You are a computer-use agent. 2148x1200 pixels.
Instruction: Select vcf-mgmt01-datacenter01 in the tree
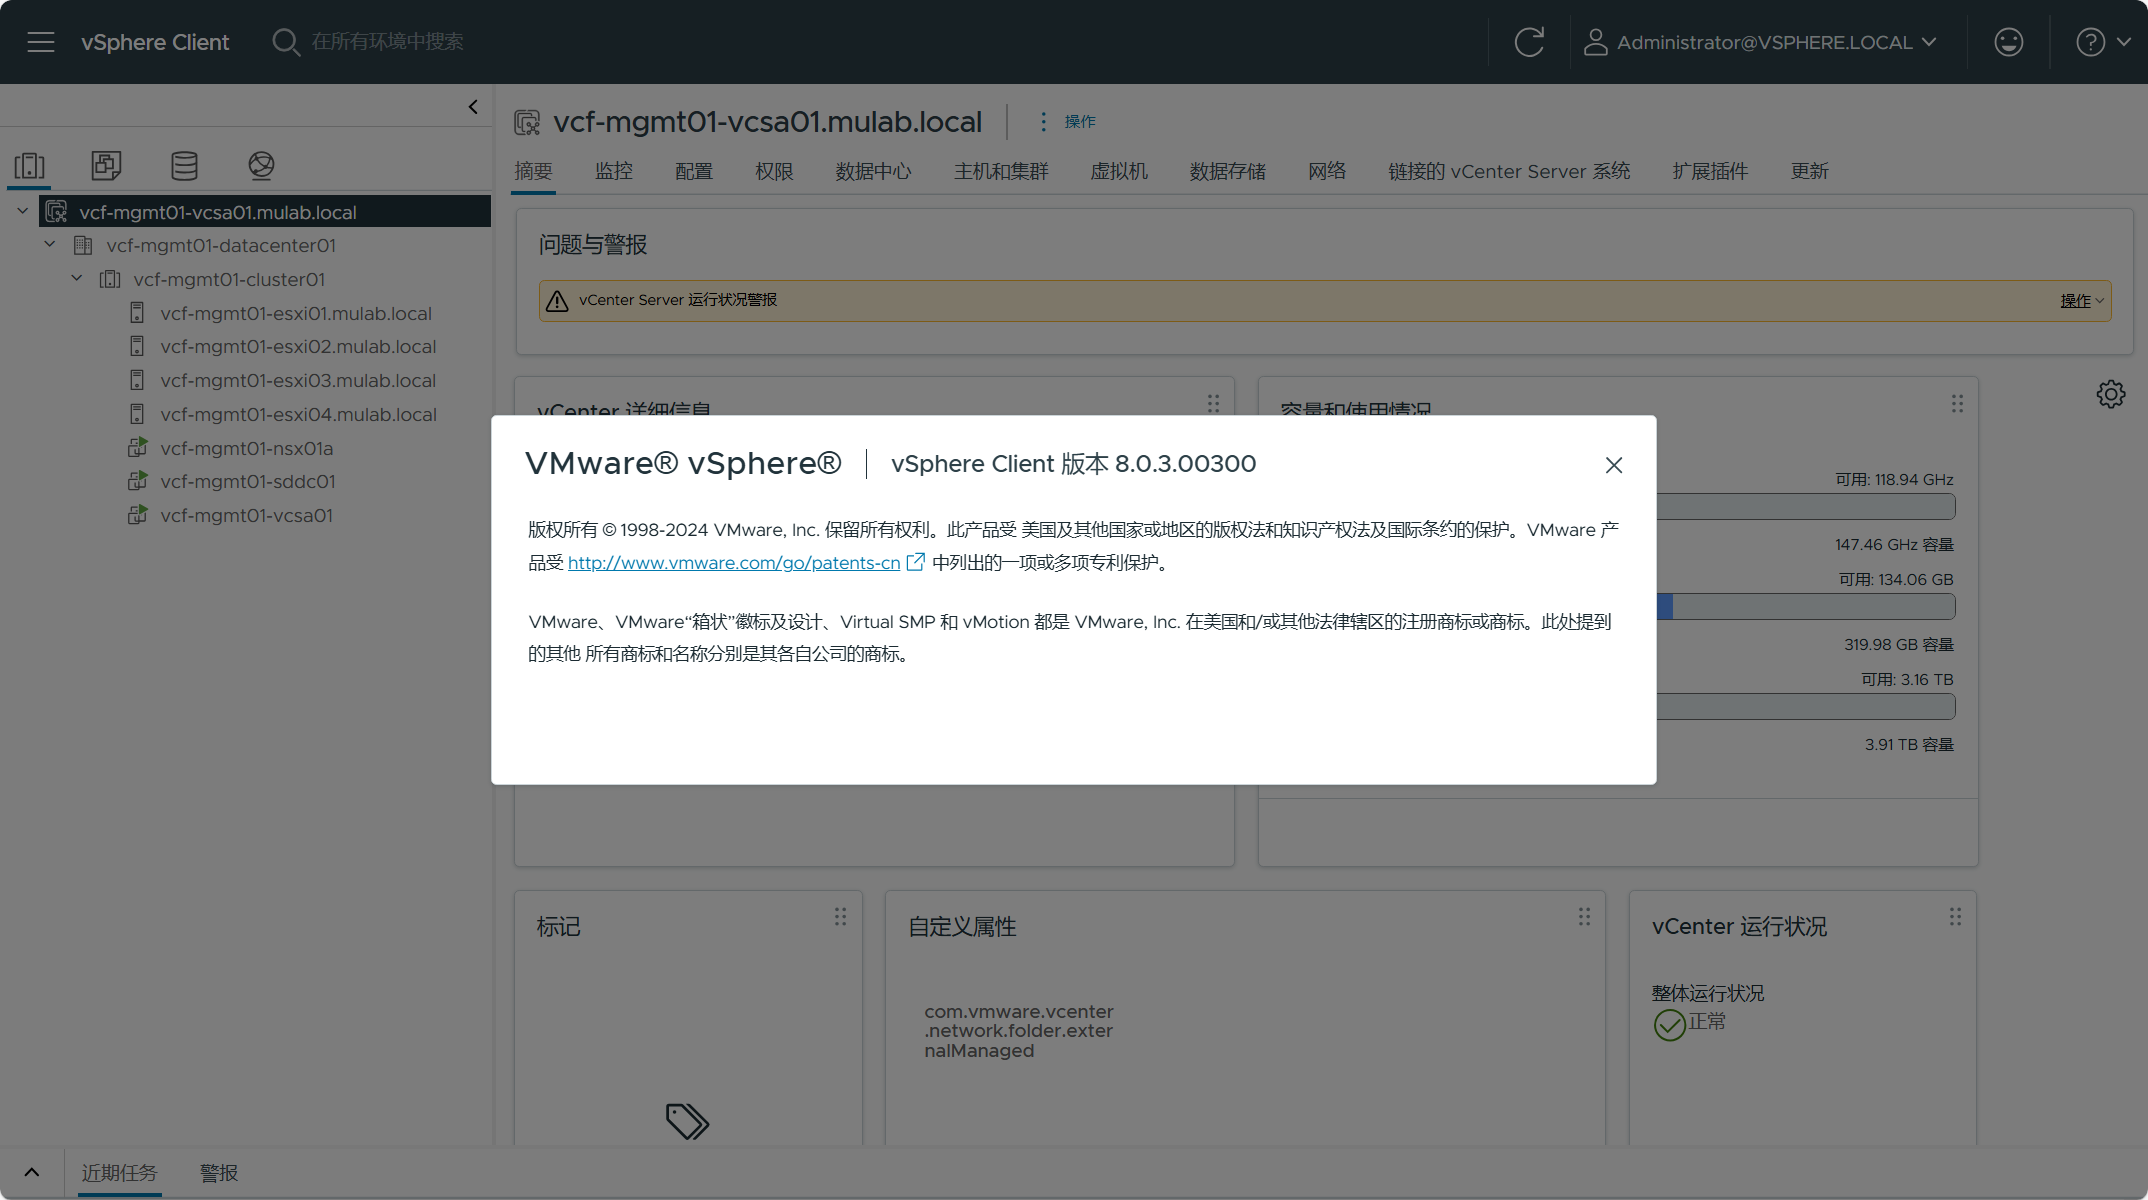click(x=221, y=246)
